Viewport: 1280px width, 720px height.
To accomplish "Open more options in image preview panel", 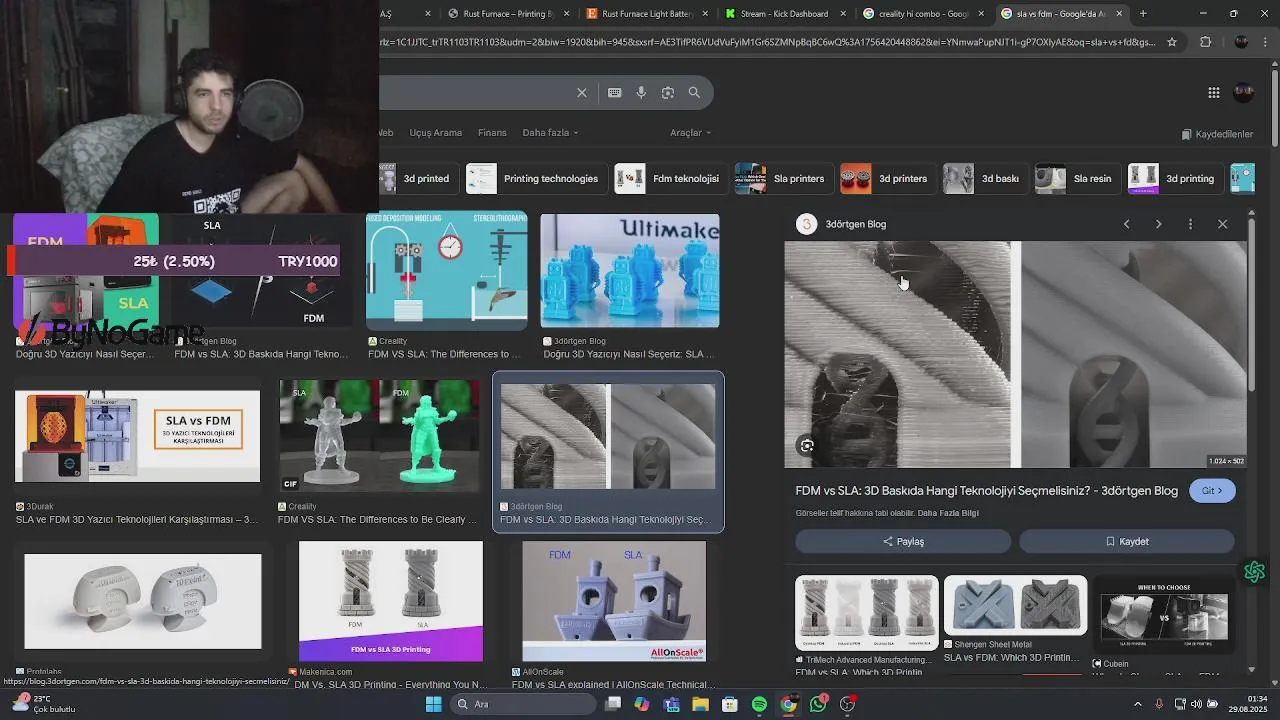I will point(1190,224).
